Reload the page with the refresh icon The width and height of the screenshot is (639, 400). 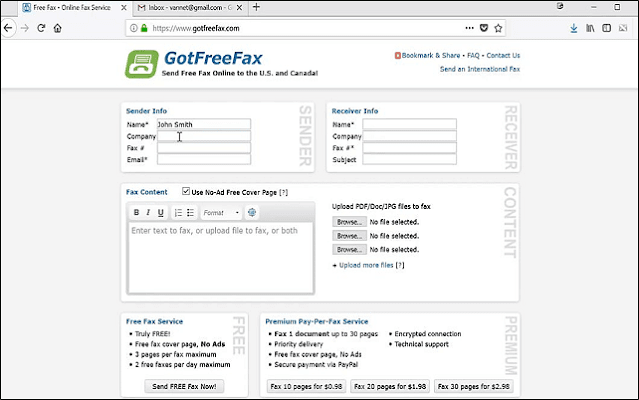point(41,28)
